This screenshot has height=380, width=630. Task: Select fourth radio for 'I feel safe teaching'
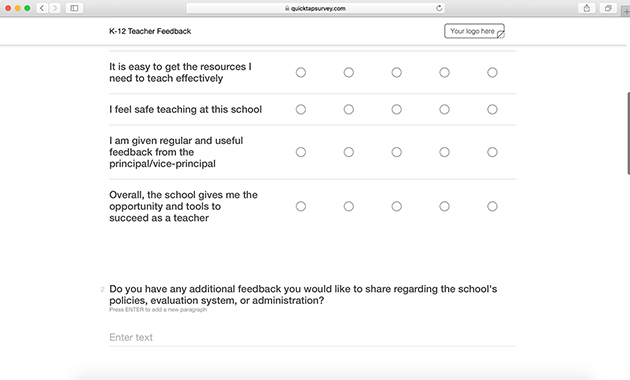(444, 109)
